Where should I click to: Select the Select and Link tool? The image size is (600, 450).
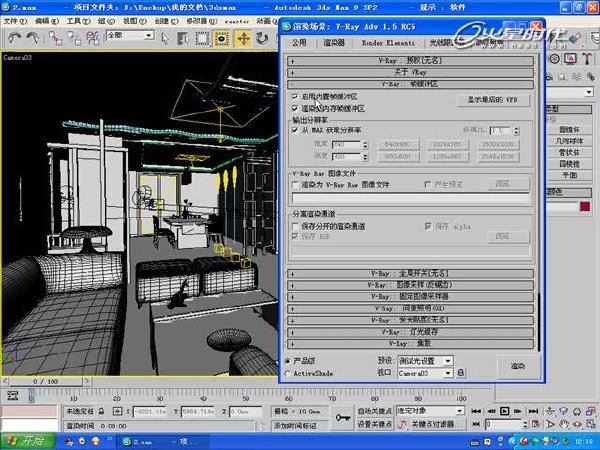coord(55,38)
